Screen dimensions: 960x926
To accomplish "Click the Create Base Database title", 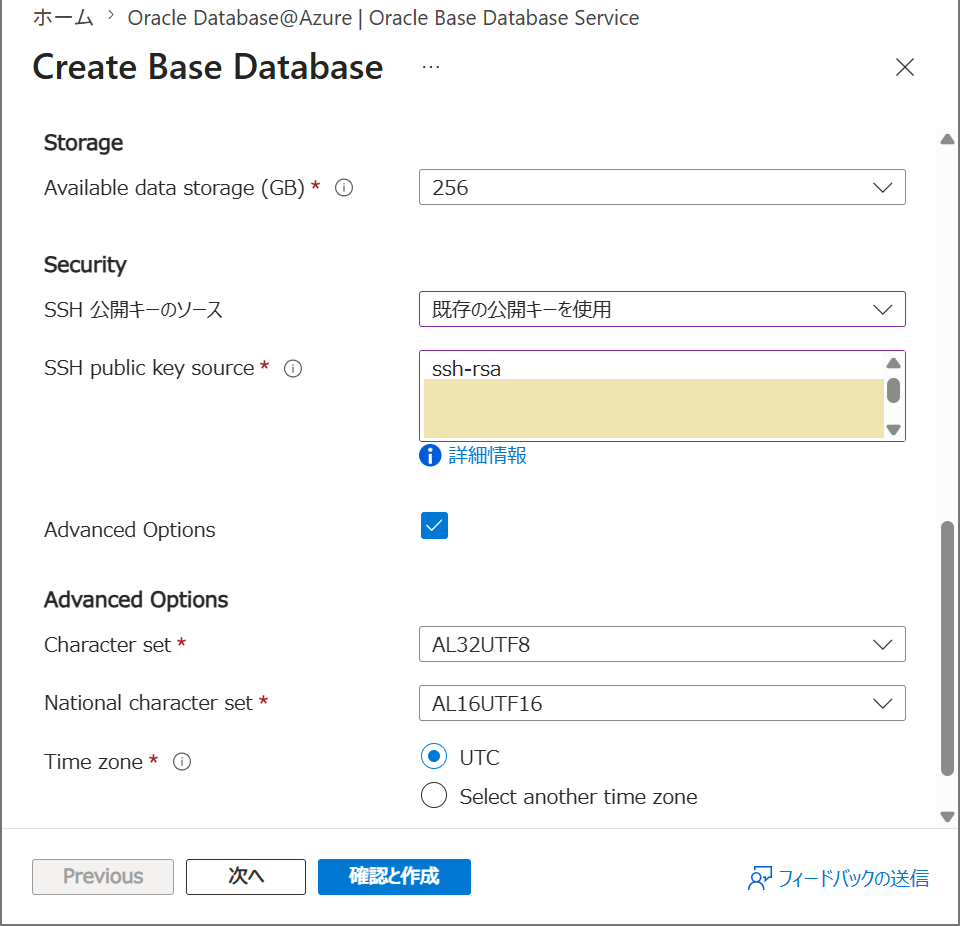I will (x=208, y=67).
